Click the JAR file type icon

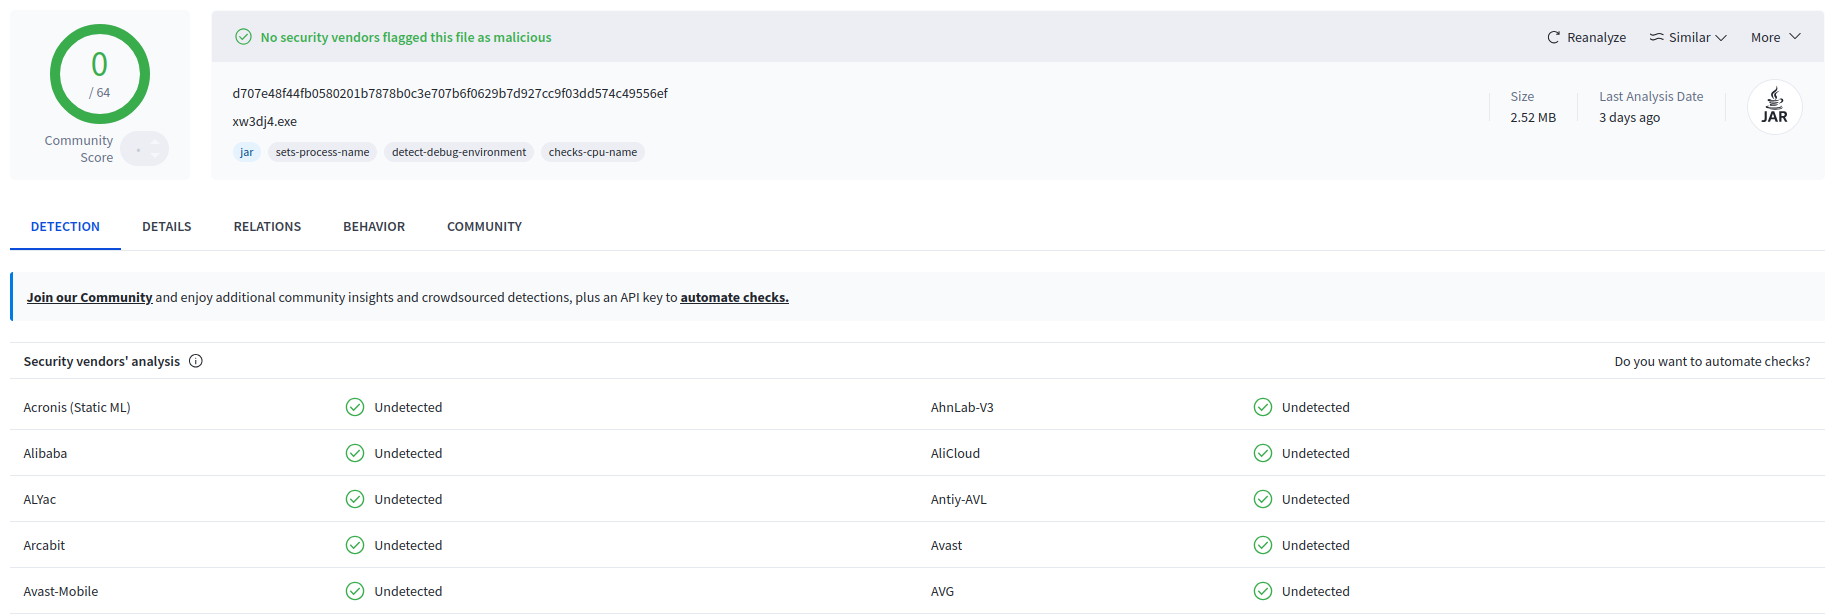1774,106
